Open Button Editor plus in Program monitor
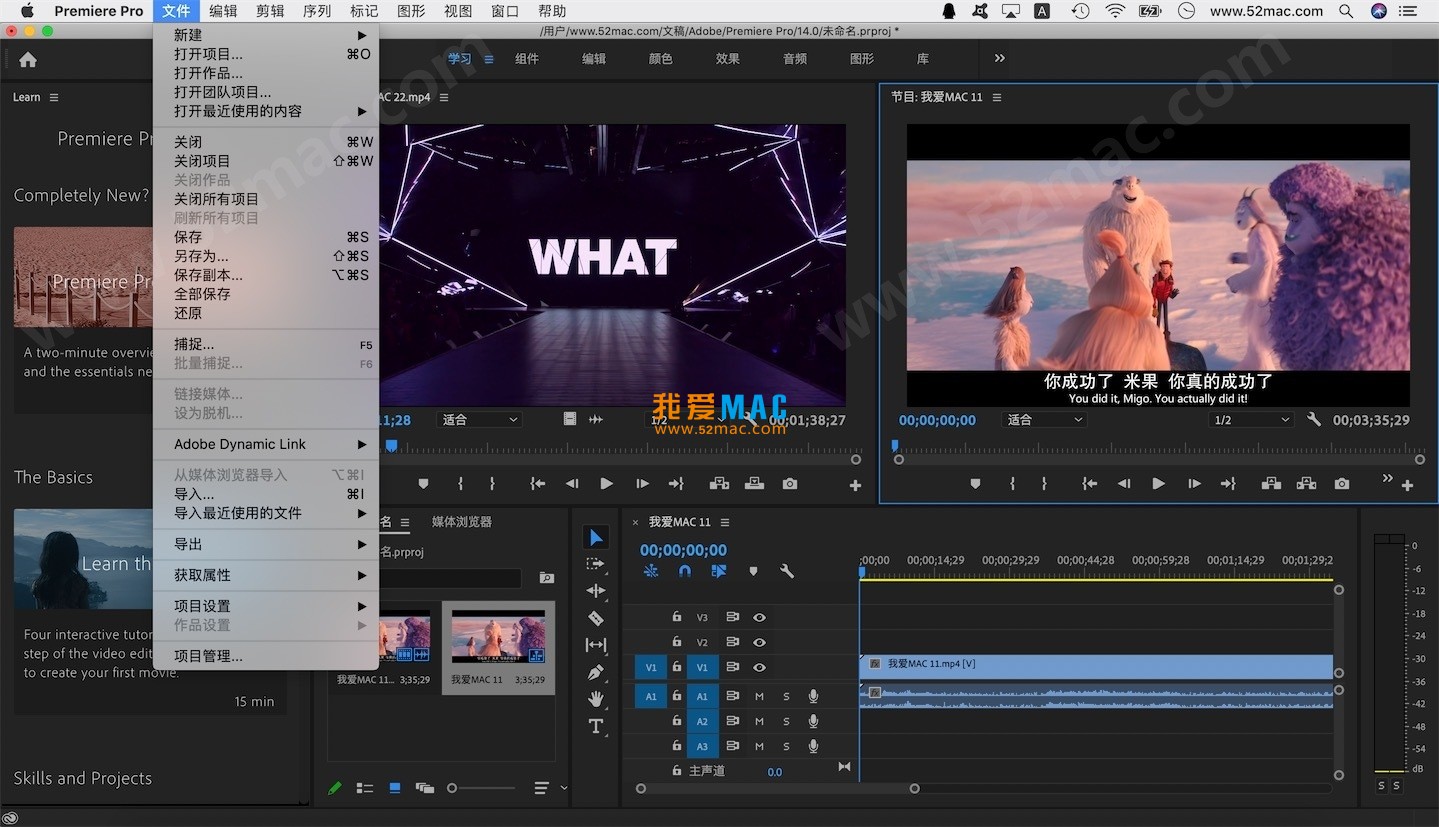This screenshot has height=827, width=1439. [1407, 485]
